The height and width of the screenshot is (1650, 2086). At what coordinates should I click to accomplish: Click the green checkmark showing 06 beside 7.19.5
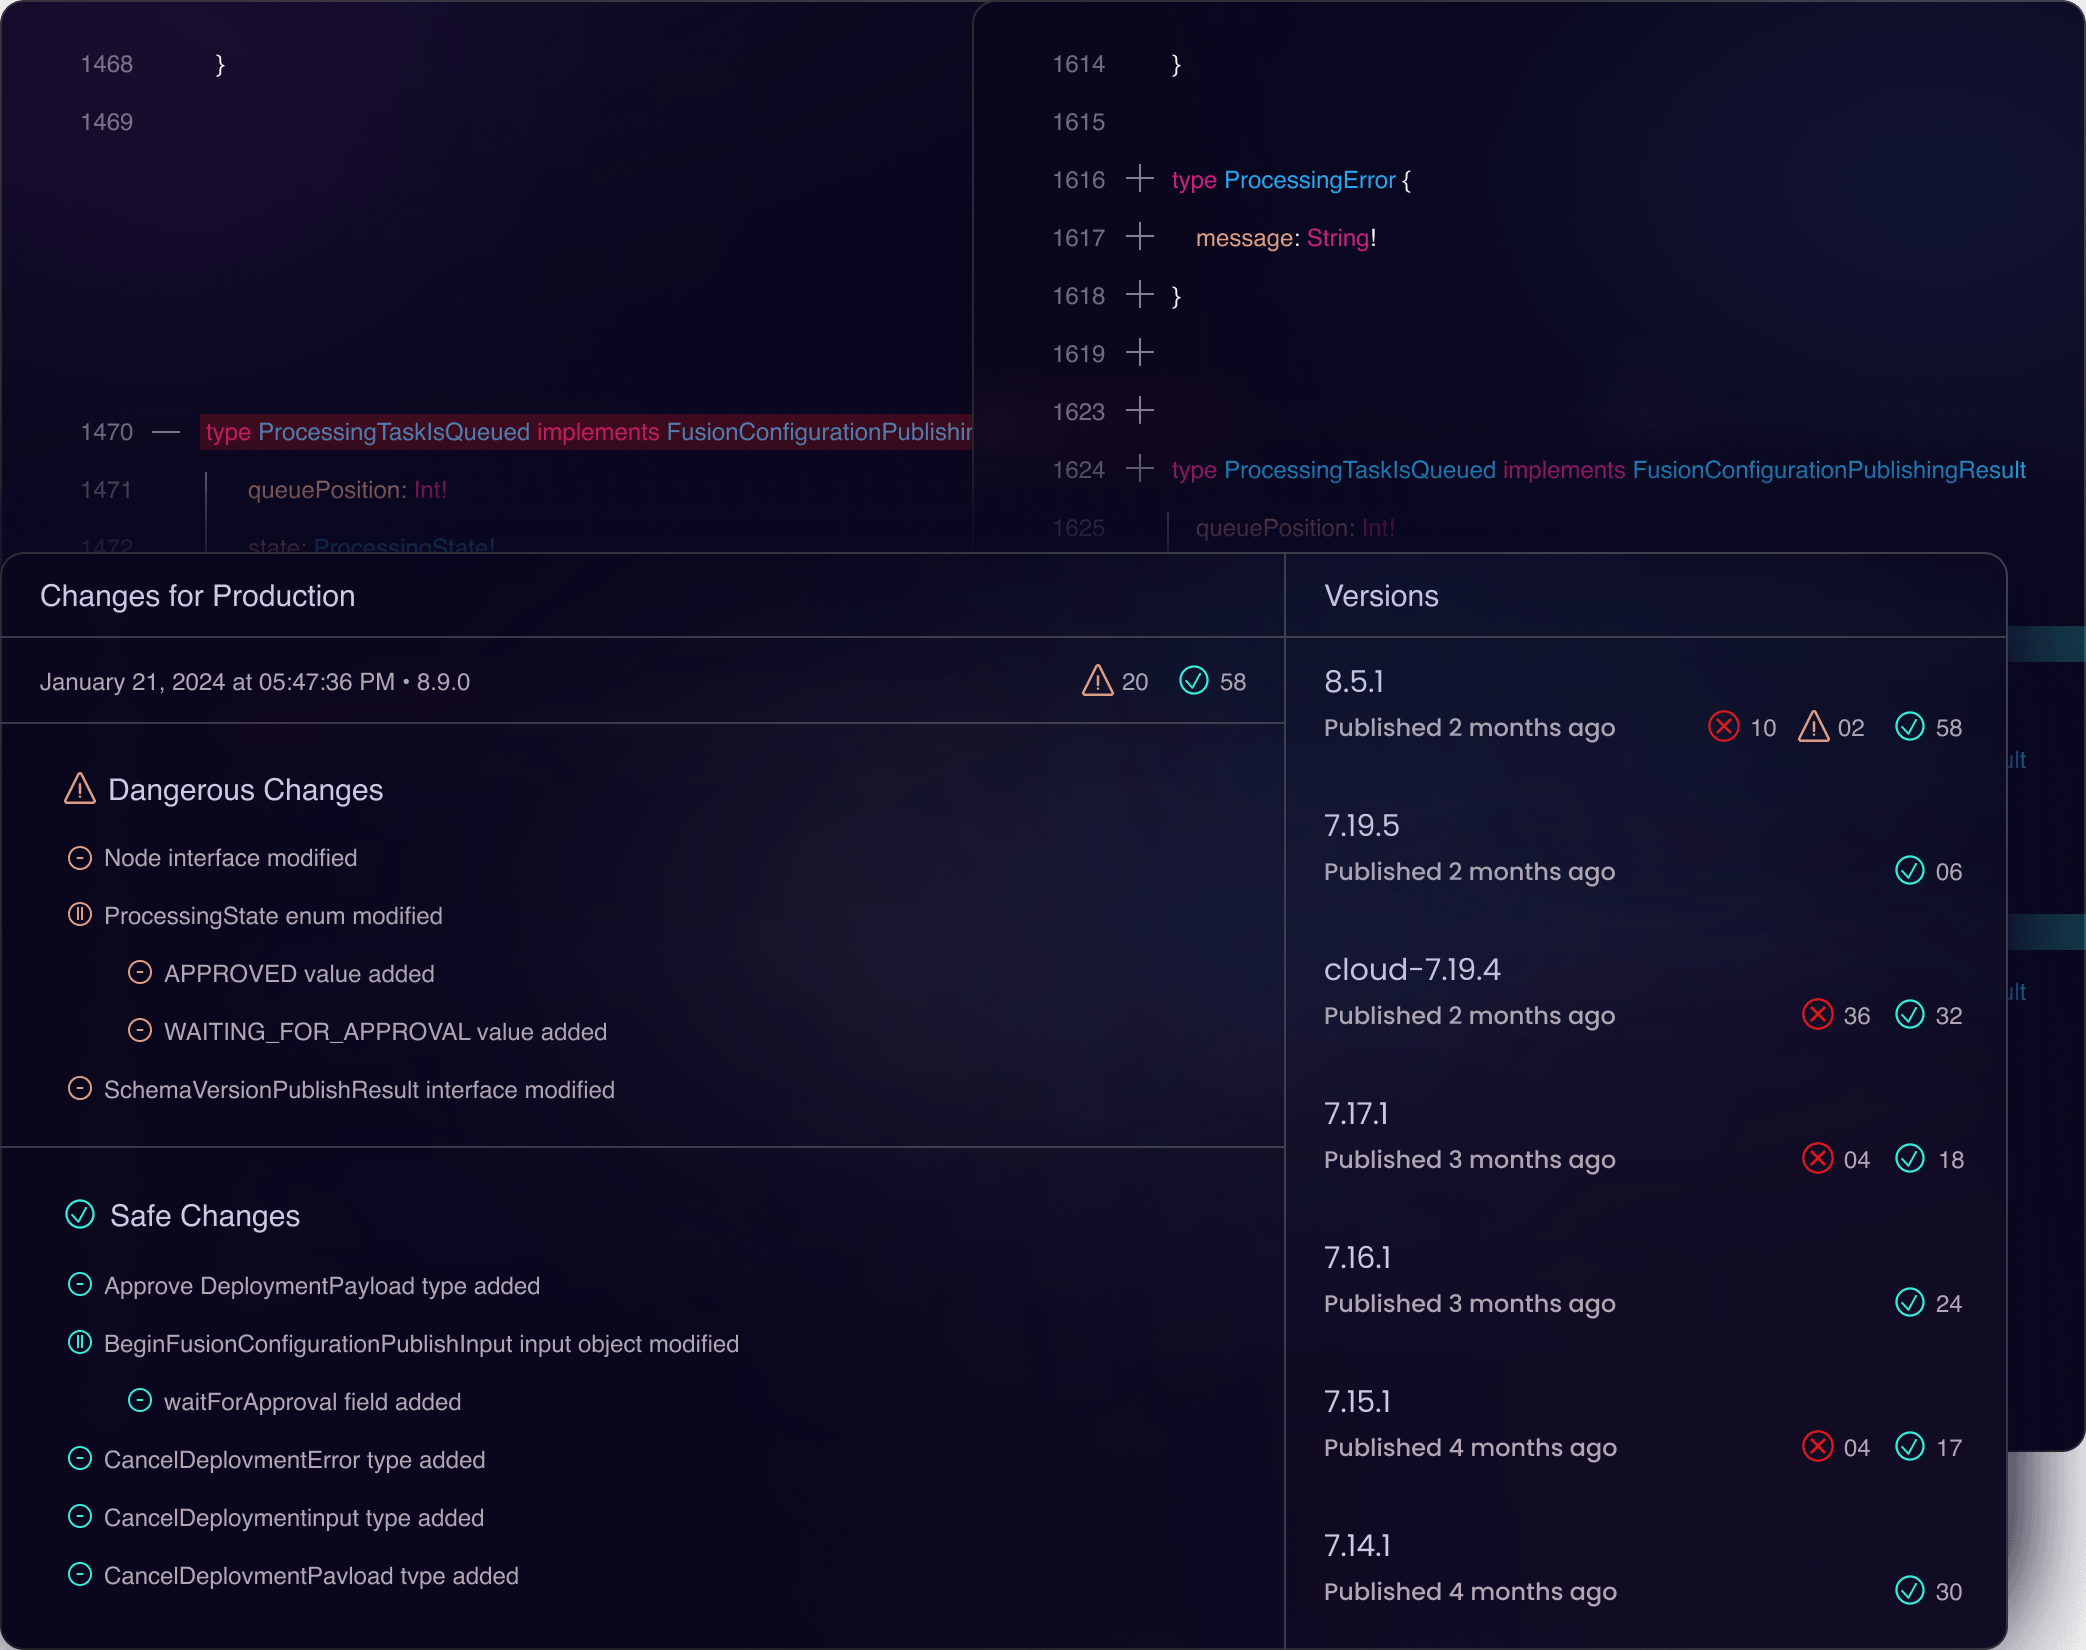coord(1910,871)
